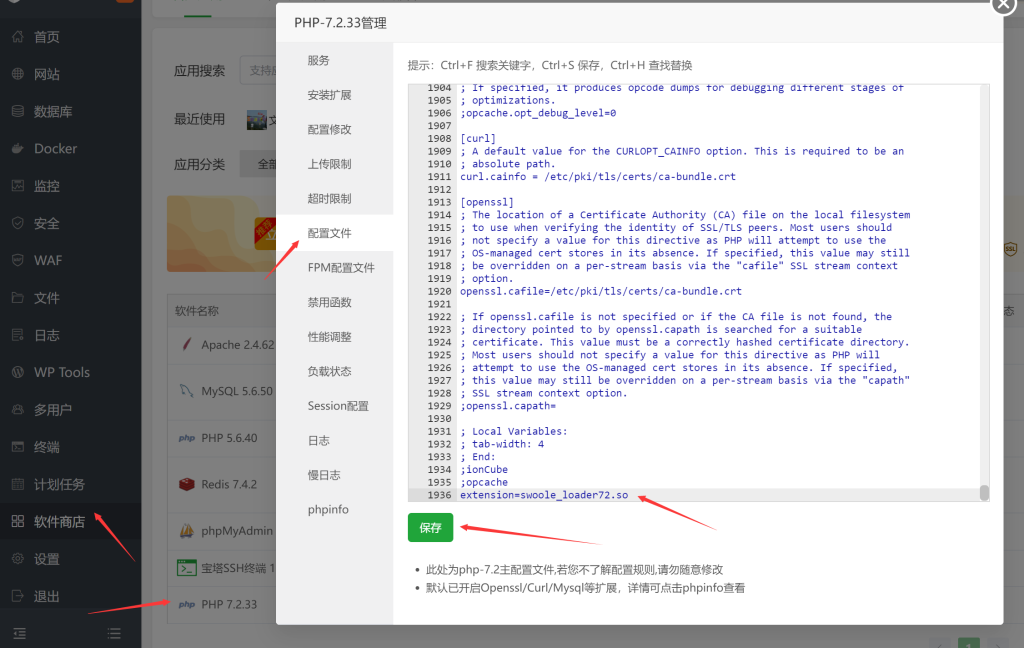Click the green 保存 save button

(x=430, y=527)
